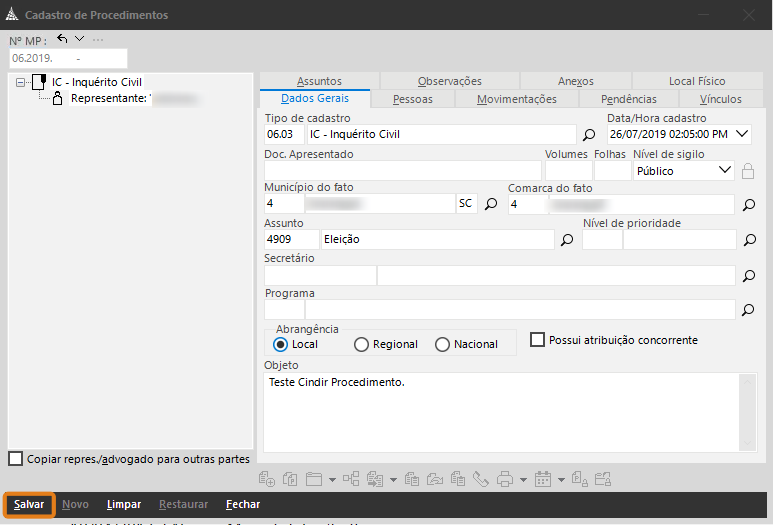Click the transfer documents arrow icon

tap(375, 479)
